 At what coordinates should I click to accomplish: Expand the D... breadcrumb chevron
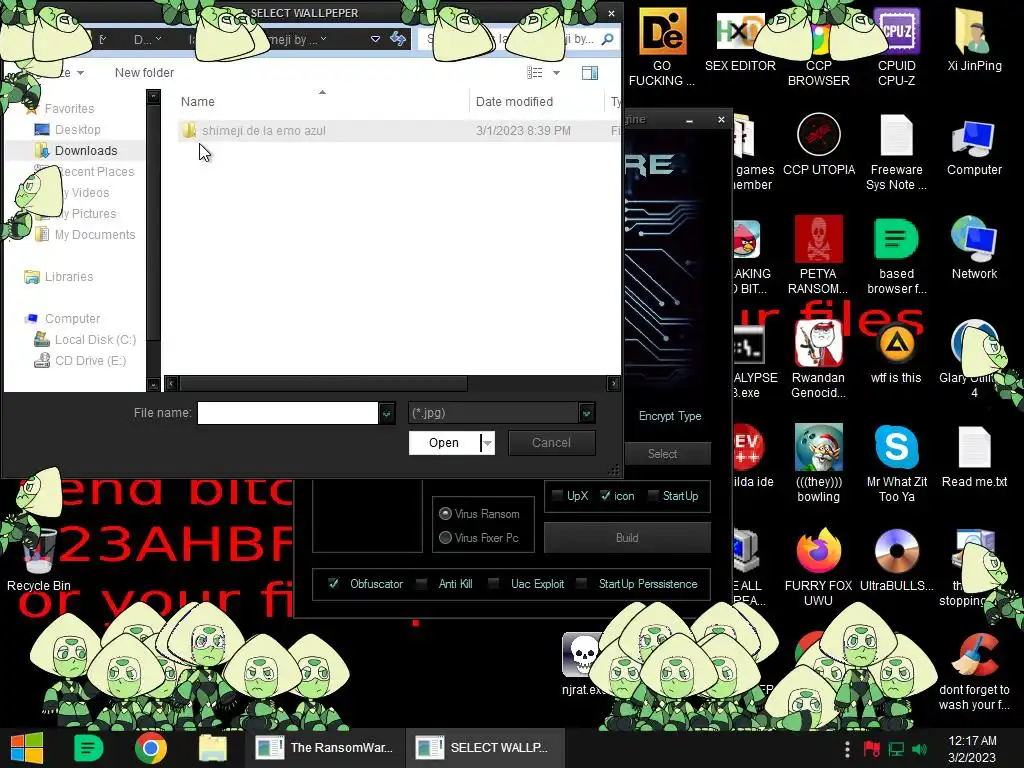tap(158, 39)
